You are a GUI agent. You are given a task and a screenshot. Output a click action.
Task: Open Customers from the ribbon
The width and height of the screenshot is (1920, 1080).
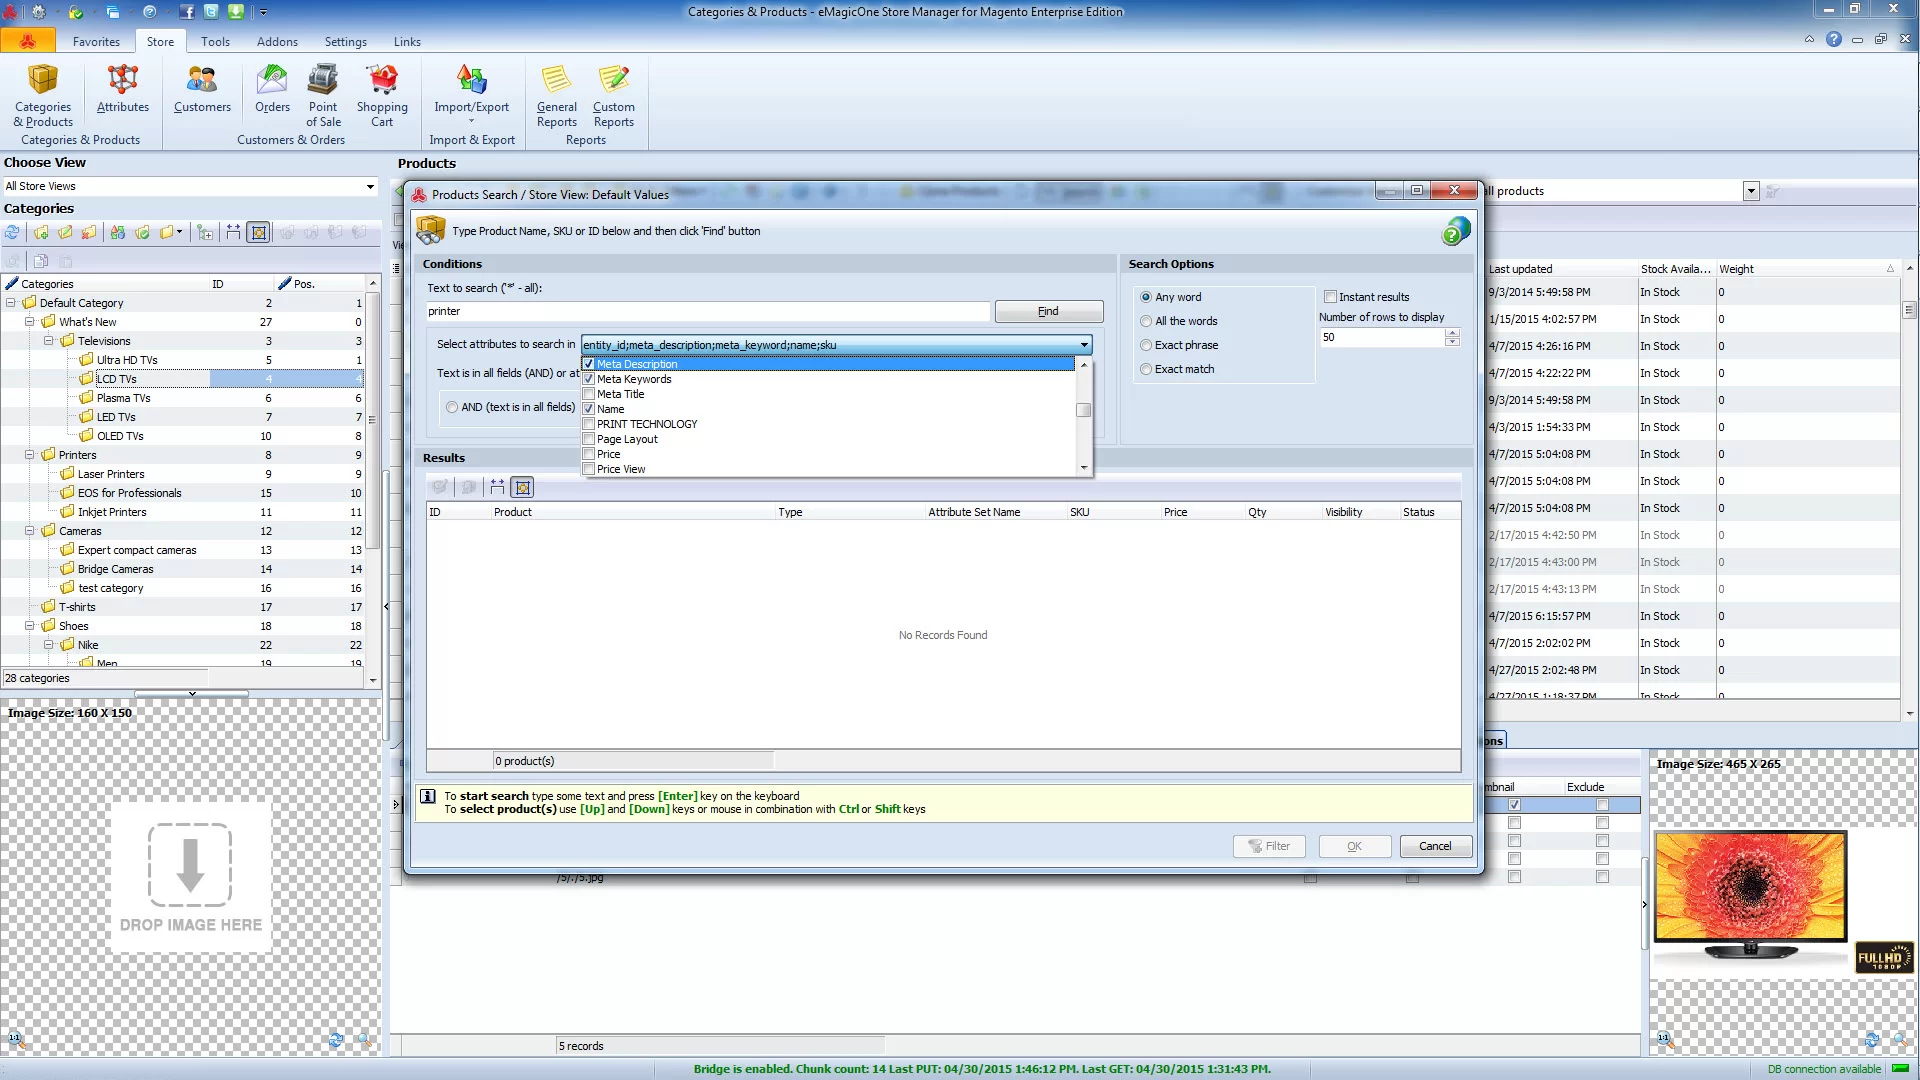coord(202,88)
